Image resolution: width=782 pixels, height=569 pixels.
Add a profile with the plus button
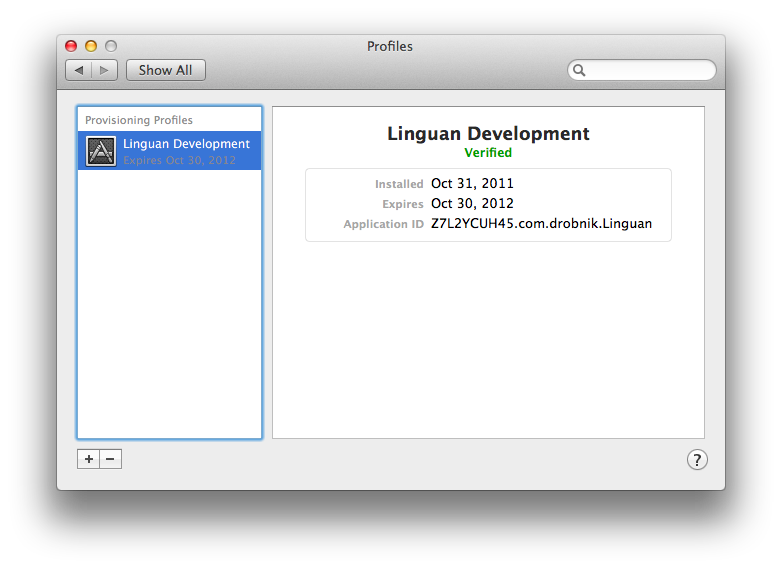[x=89, y=459]
